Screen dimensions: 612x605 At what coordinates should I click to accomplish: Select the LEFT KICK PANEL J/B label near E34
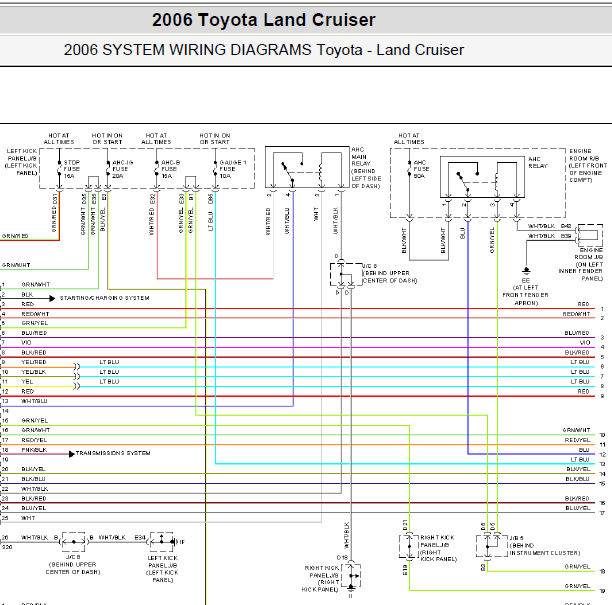pos(163,569)
